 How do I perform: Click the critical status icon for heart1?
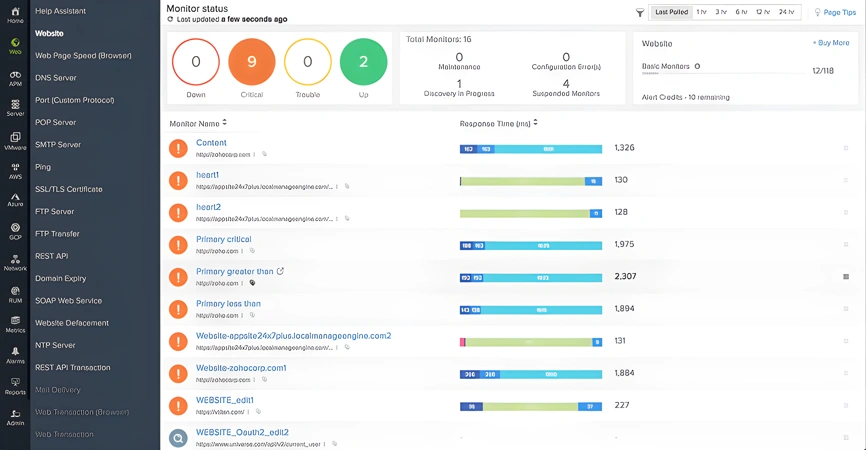[178, 180]
